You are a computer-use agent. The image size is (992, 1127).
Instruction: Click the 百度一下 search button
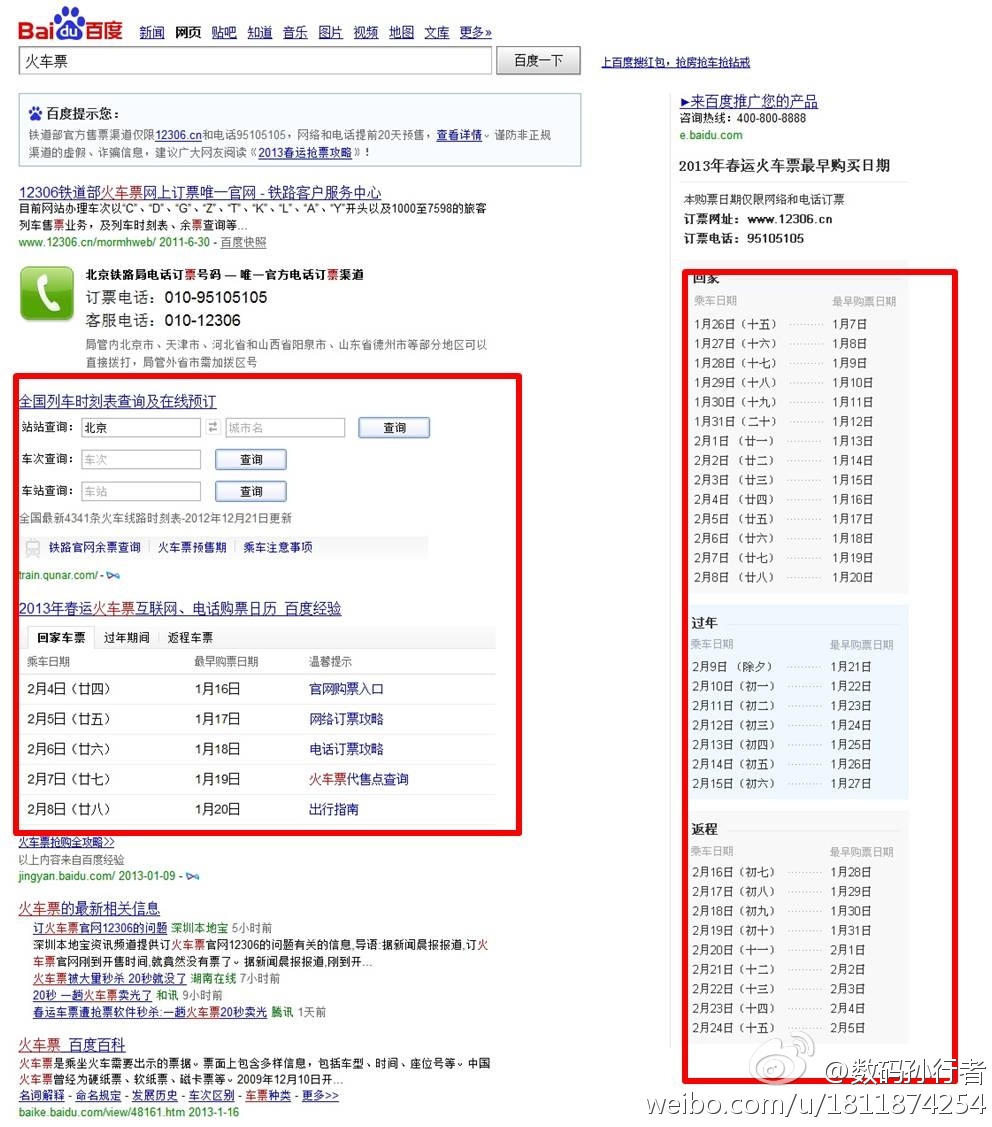tap(538, 61)
